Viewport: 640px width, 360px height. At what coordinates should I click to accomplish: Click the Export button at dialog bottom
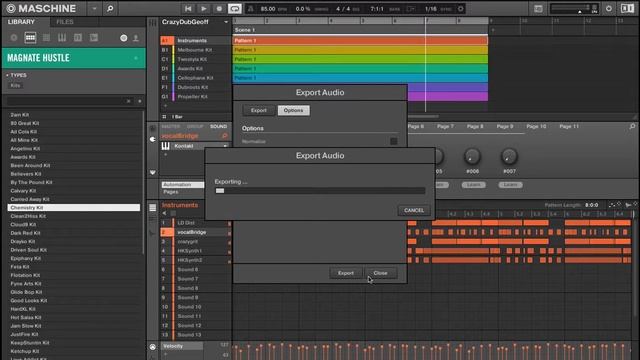[346, 273]
